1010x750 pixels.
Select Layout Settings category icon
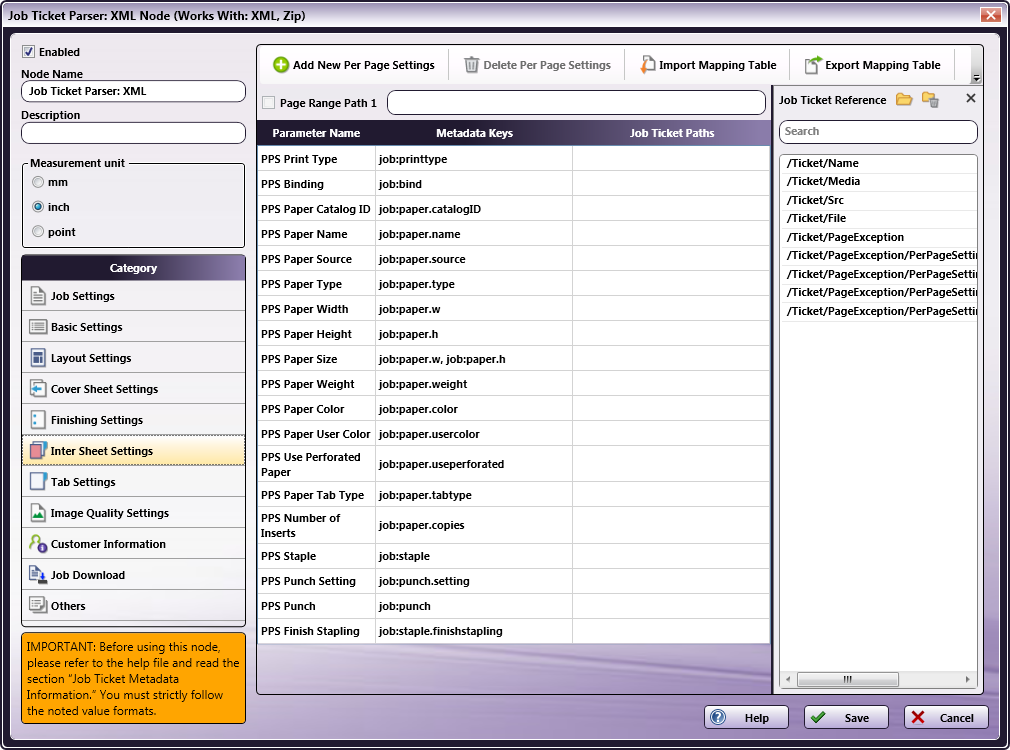tap(38, 358)
